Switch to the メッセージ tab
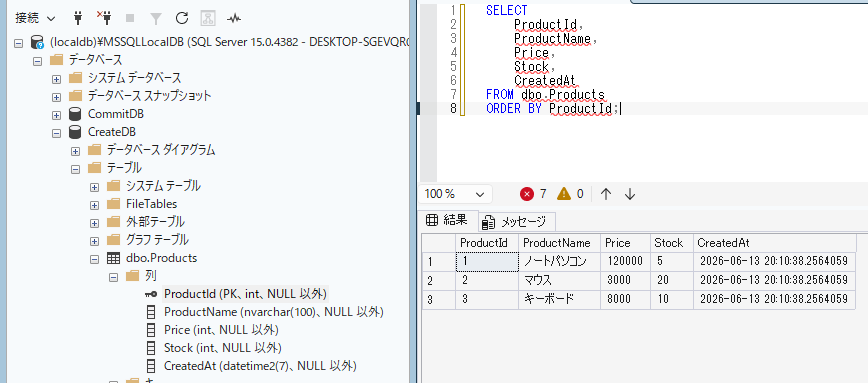Screen dimensions: 868x383 516,222
